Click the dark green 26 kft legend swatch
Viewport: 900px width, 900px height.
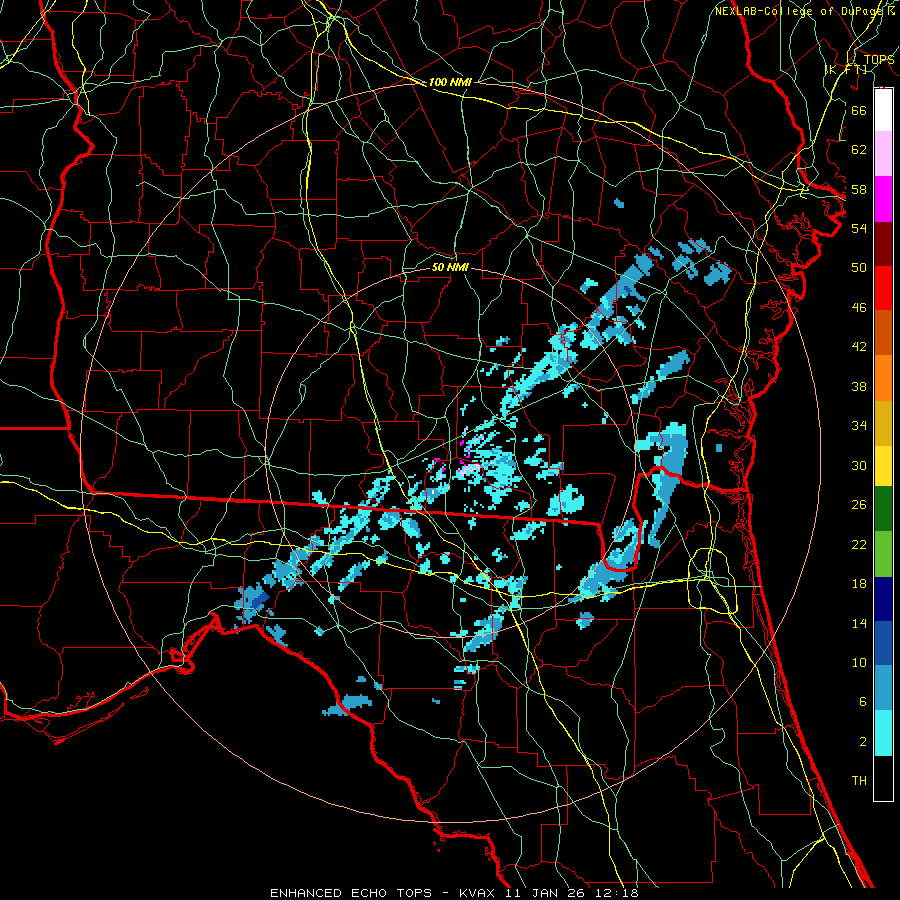(x=883, y=509)
